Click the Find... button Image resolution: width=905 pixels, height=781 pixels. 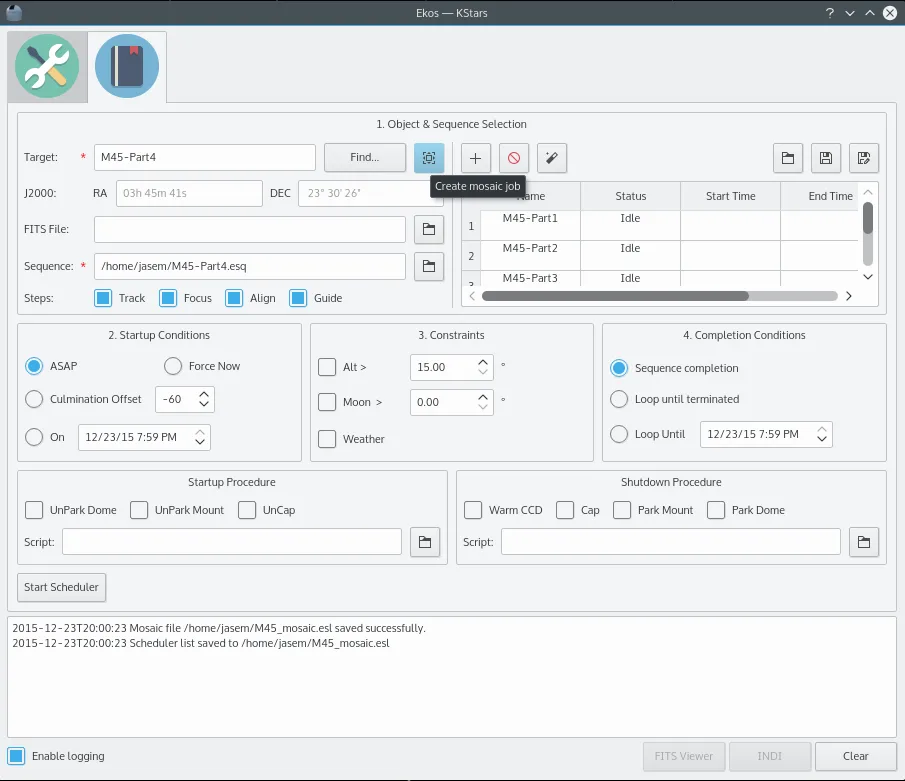click(365, 158)
